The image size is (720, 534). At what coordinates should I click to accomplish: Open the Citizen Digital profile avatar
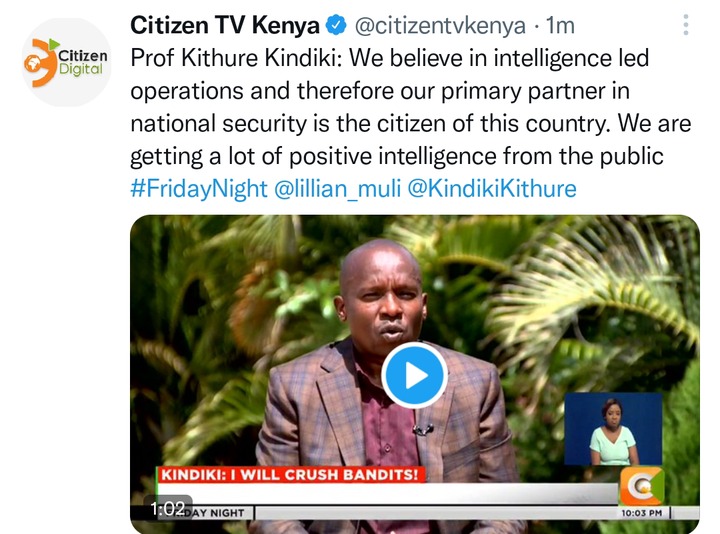(67, 62)
